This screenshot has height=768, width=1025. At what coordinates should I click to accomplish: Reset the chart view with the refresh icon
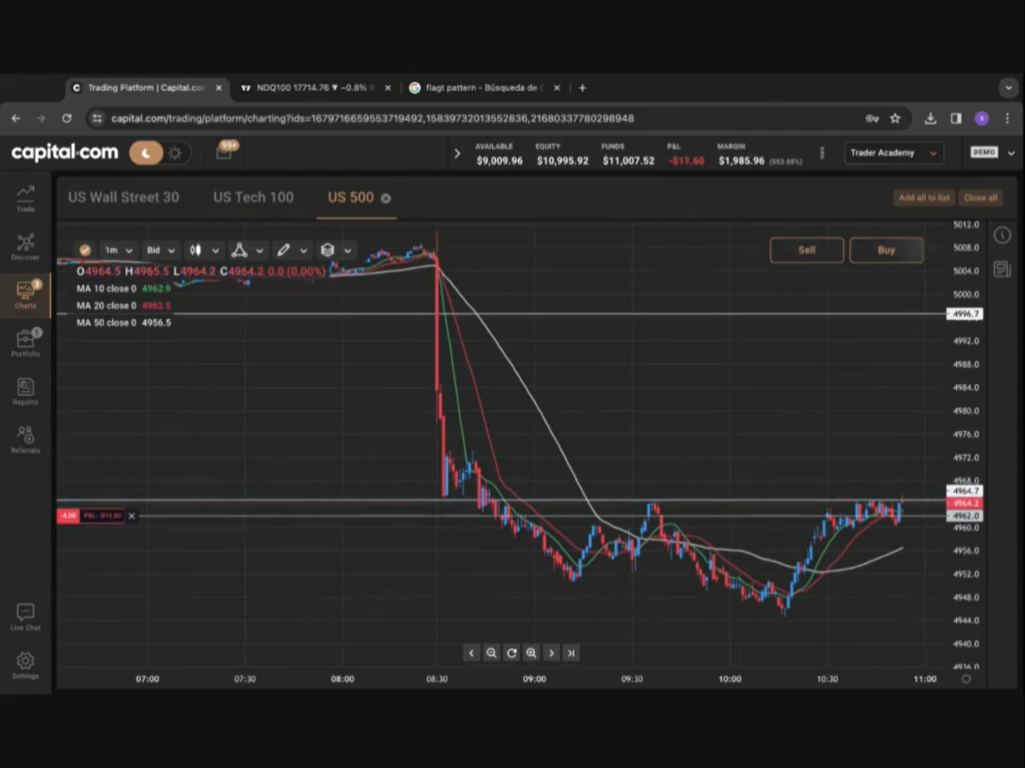pyautogui.click(x=511, y=653)
